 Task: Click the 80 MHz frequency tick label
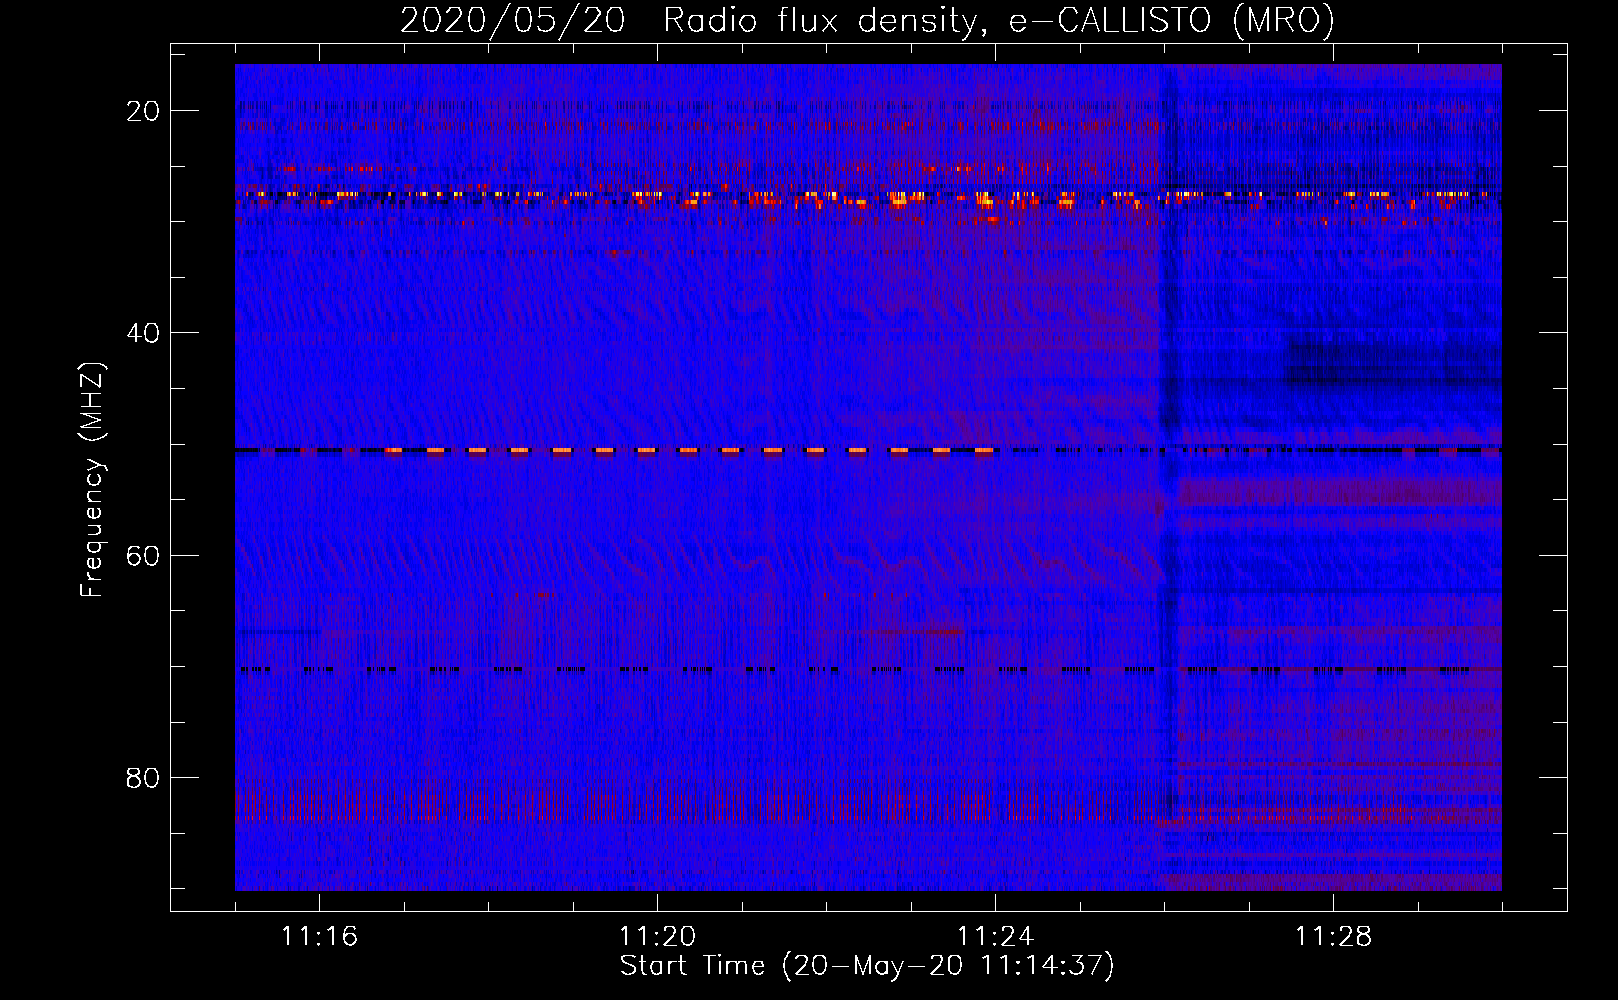[144, 777]
